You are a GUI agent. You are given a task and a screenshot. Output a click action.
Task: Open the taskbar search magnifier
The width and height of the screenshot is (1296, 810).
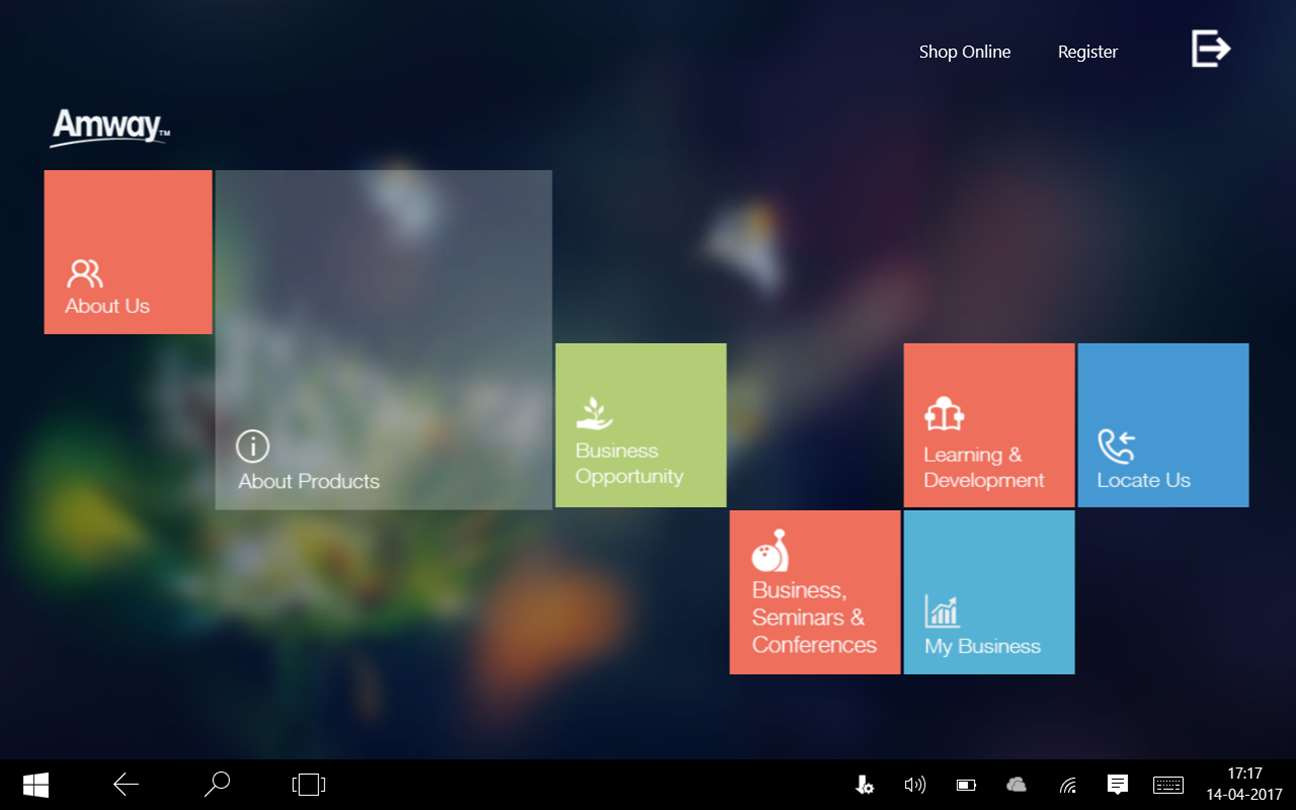[x=217, y=785]
